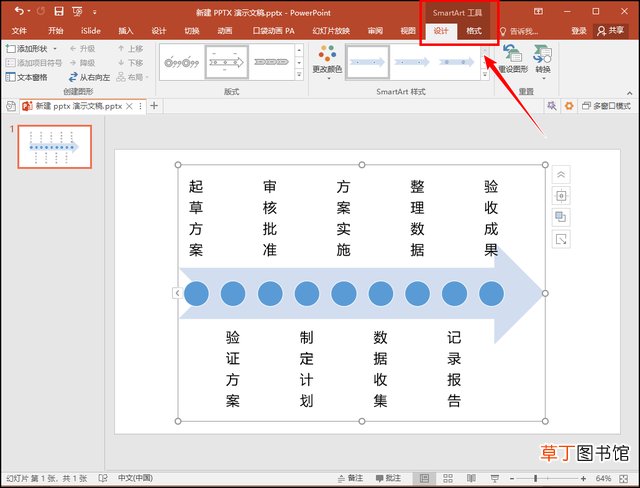This screenshot has width=640, height=488.
Task: Toggle 多窗口模式 (multi-window mode)
Action: [x=607, y=106]
